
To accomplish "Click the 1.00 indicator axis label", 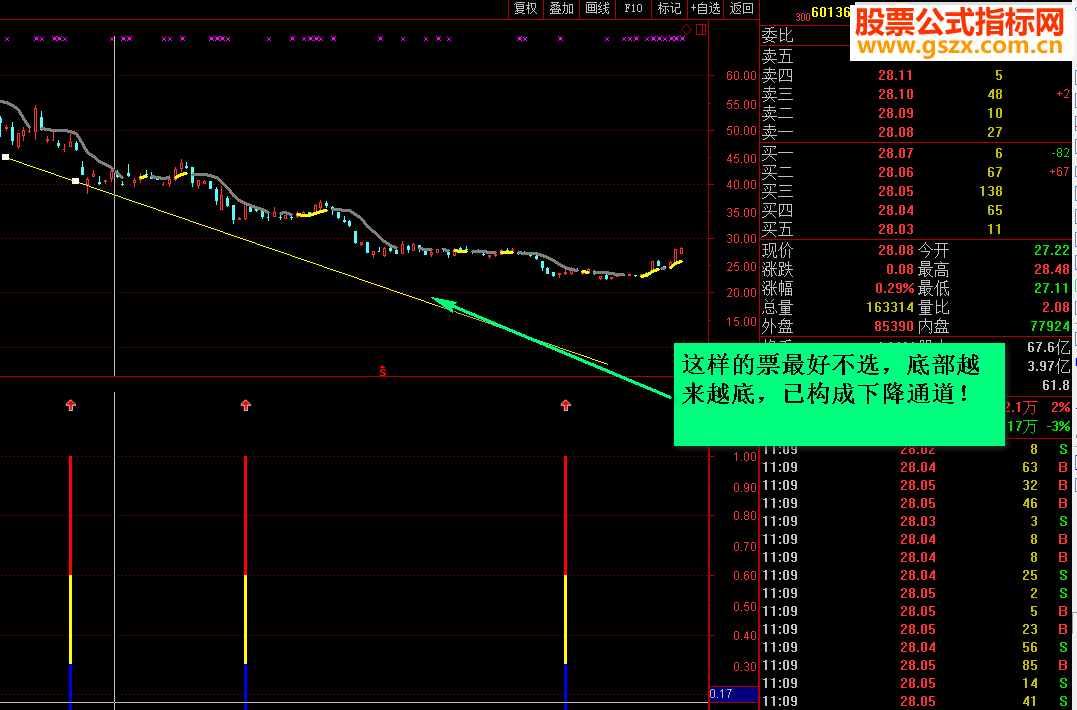I will (745, 457).
